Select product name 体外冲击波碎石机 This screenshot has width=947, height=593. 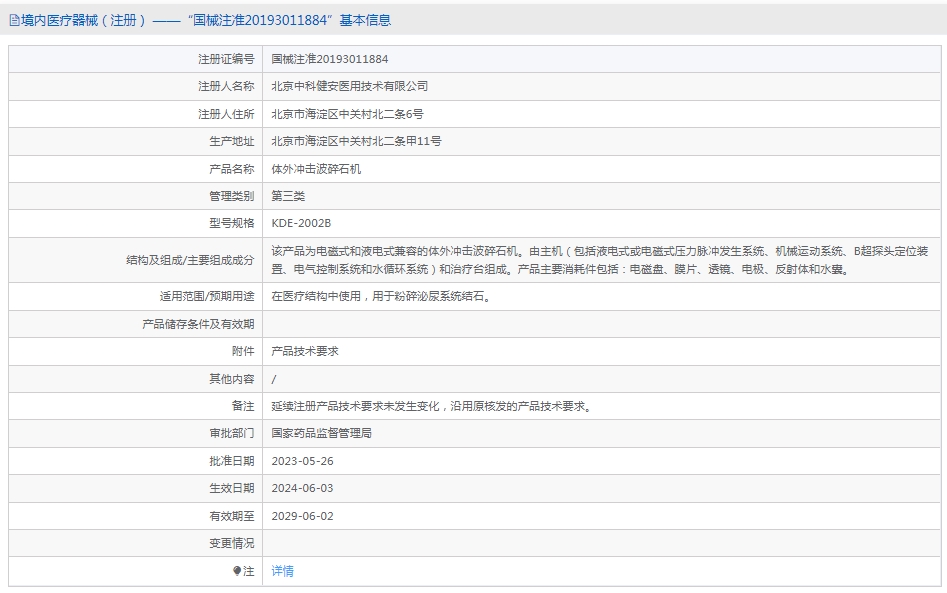[x=316, y=169]
